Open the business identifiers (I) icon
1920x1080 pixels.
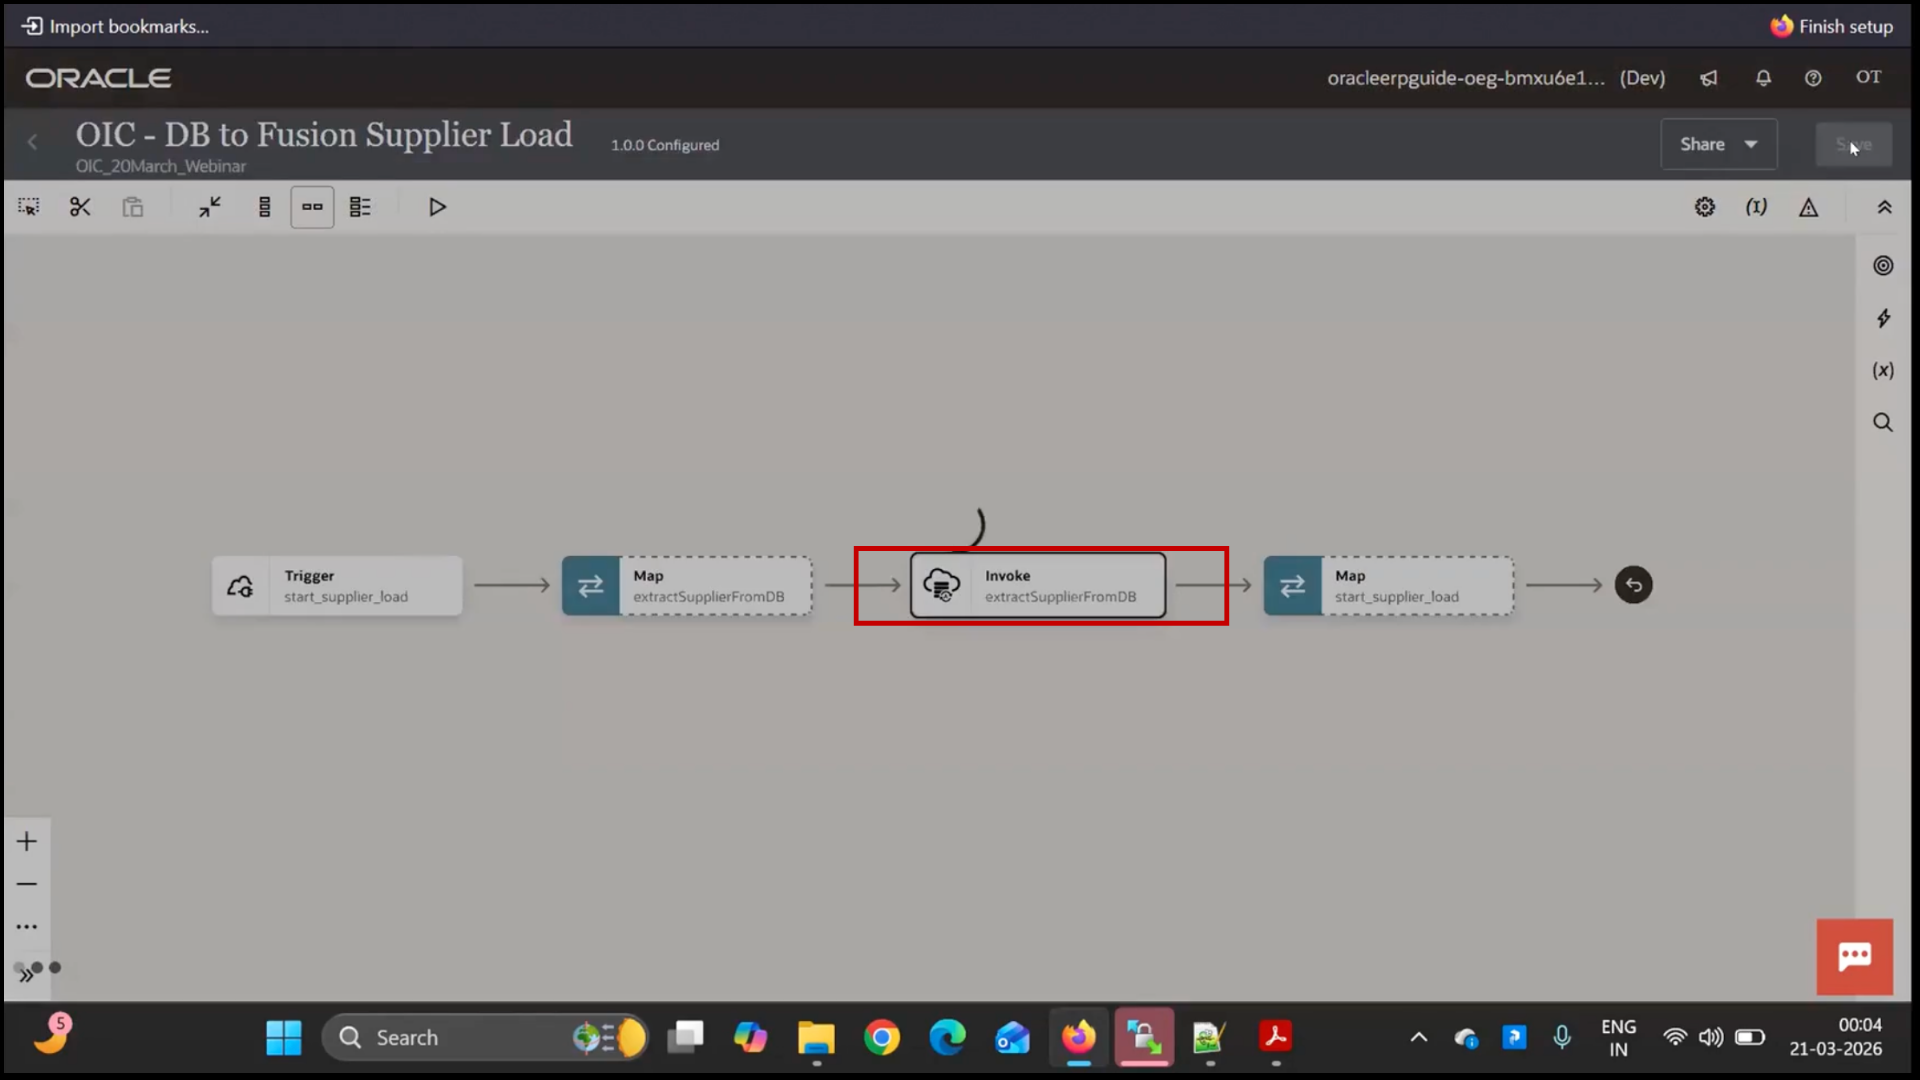1756,207
